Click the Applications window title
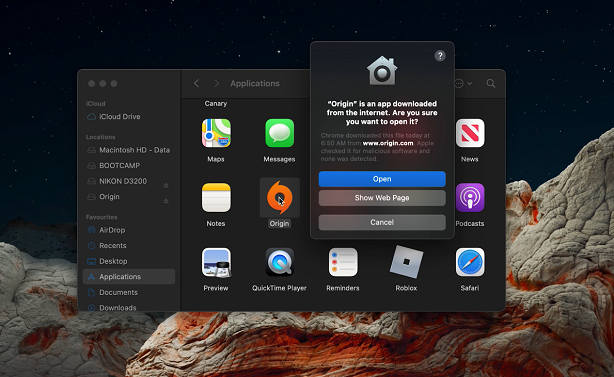This screenshot has height=377, width=614. tap(255, 83)
